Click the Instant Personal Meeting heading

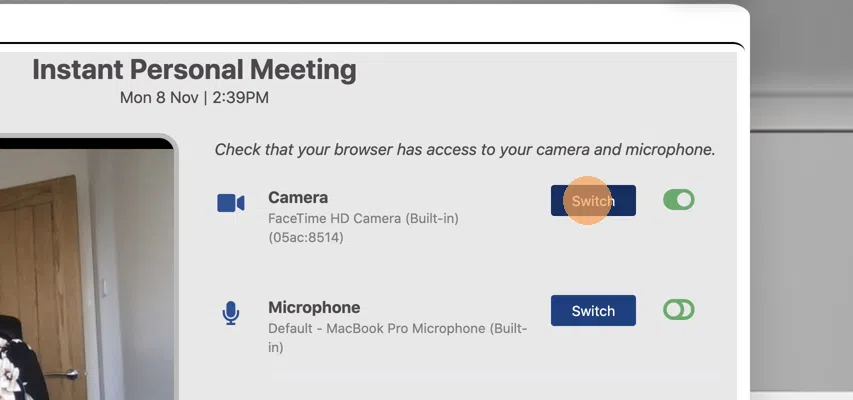(x=194, y=70)
